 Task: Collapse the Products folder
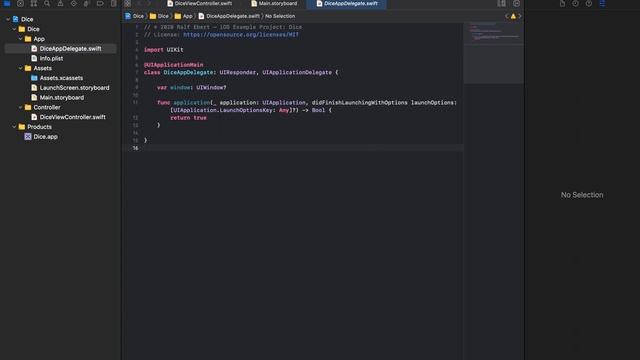point(14,127)
